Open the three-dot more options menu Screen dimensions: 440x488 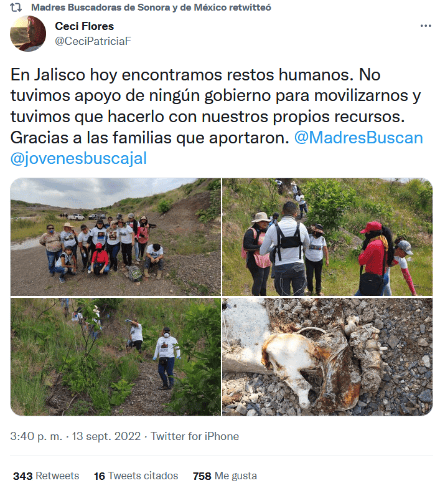(x=426, y=26)
